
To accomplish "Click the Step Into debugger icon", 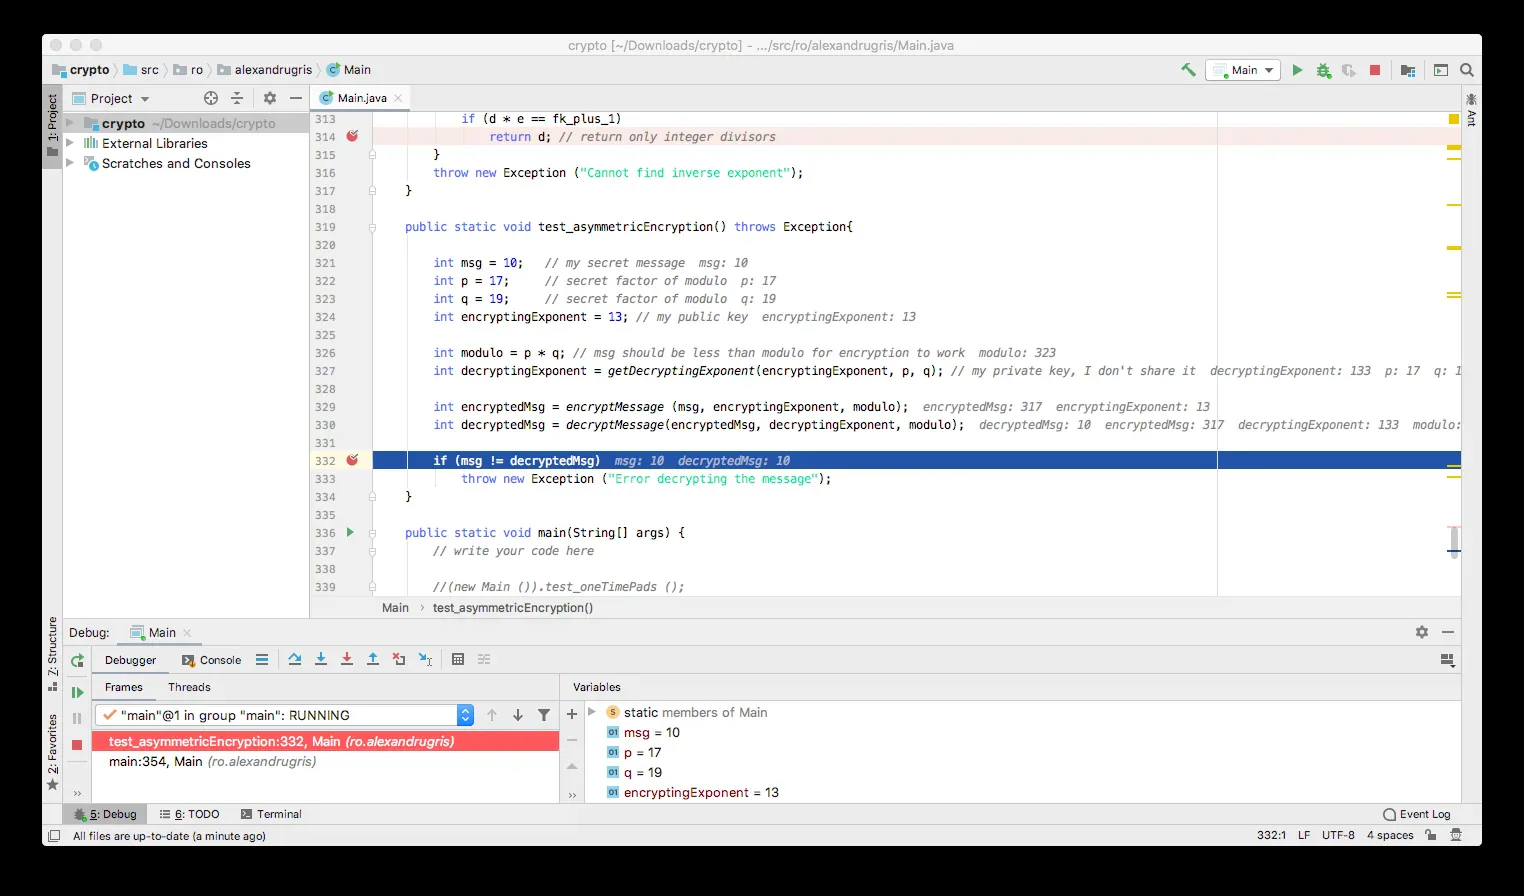I will point(321,659).
